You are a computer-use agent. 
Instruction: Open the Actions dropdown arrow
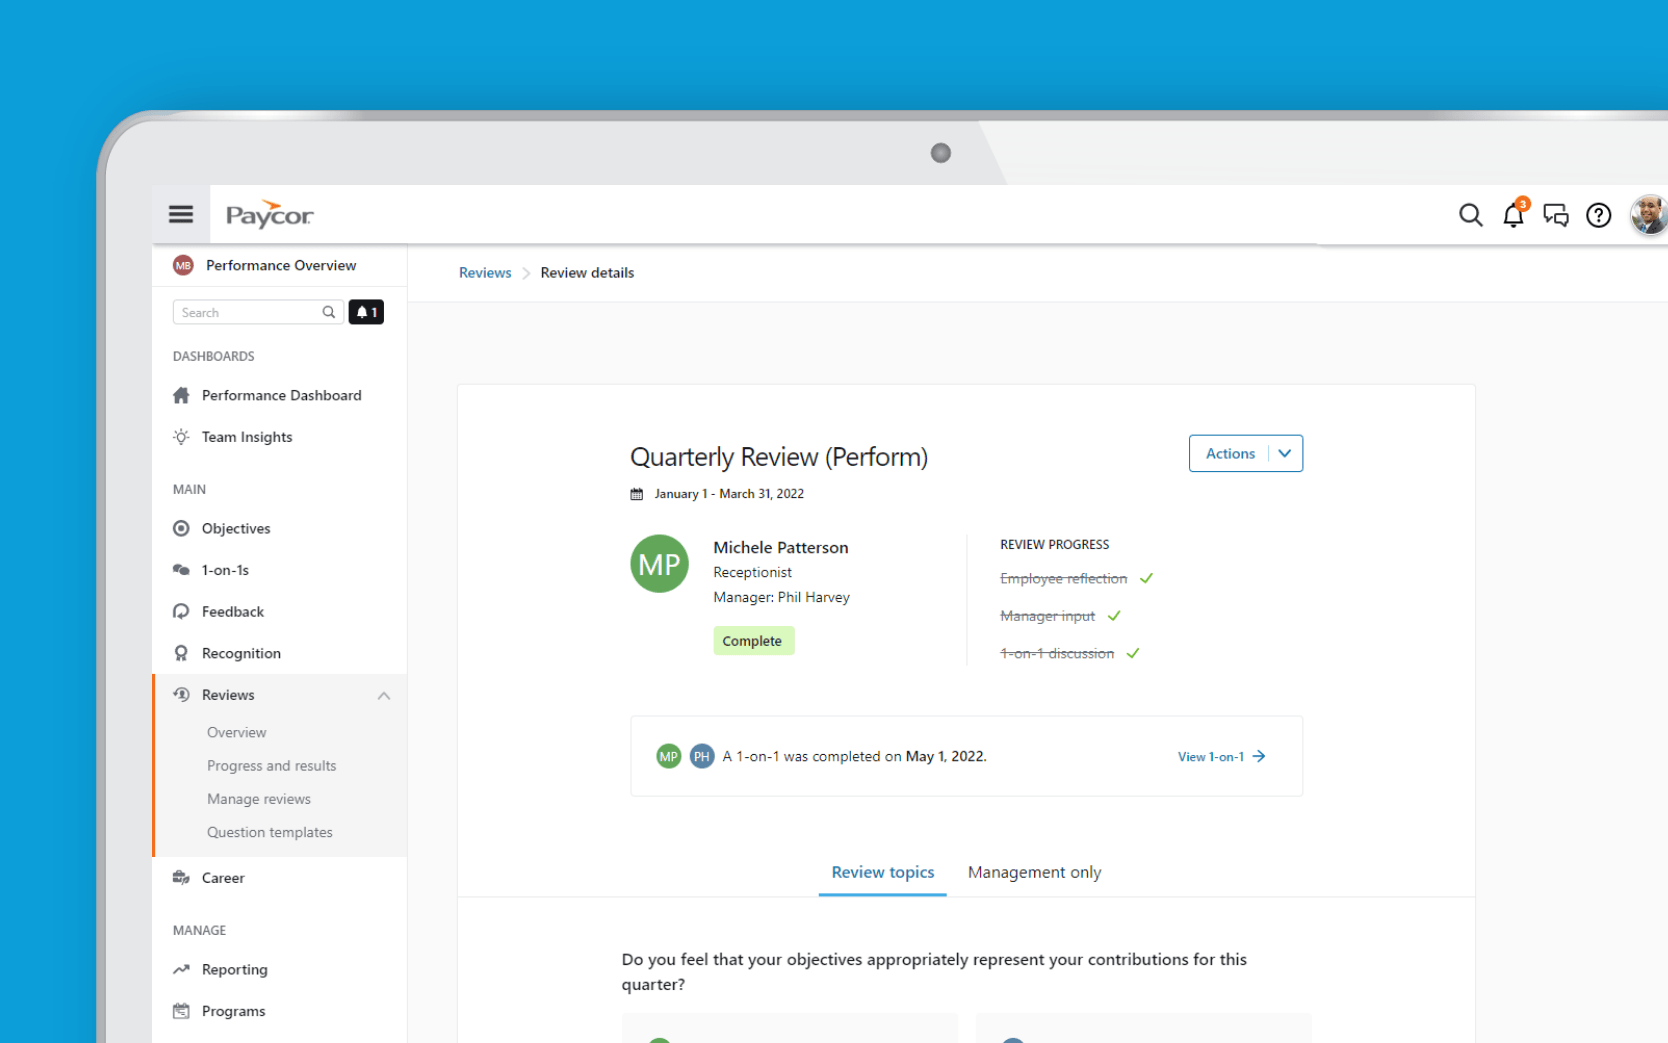click(1285, 453)
